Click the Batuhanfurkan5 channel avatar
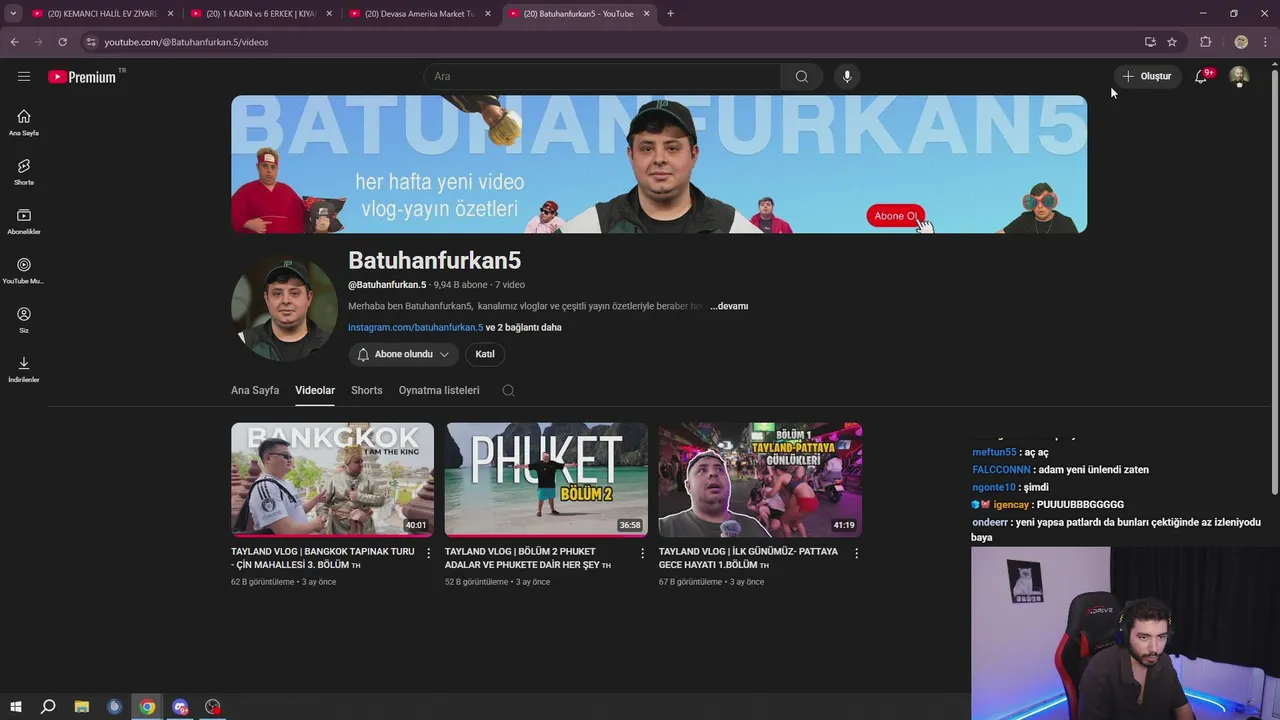Screen dimensions: 1280x720 pyautogui.click(x=284, y=308)
